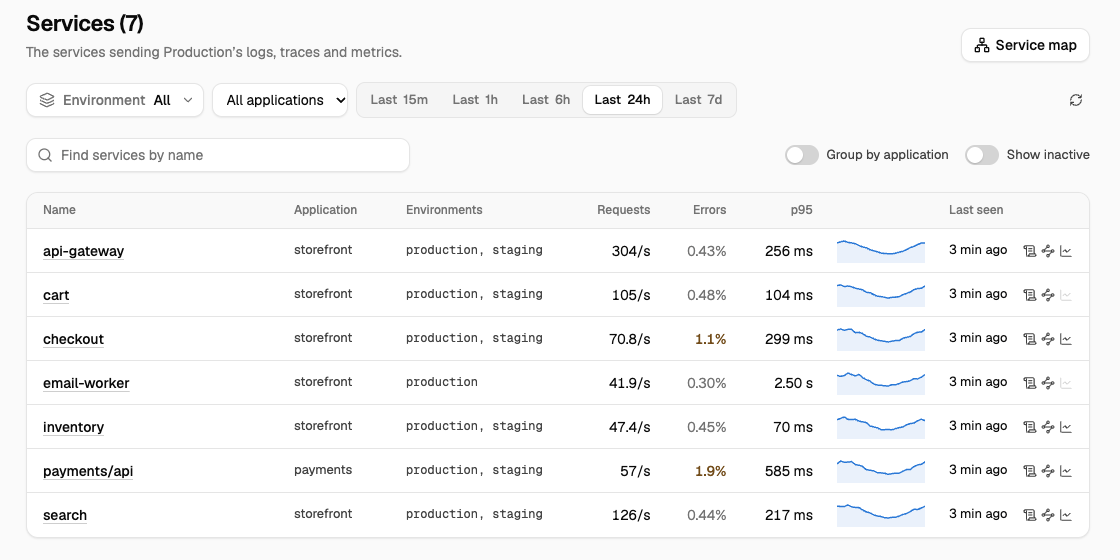Open metrics chart icon for payments/api row
The image size is (1120, 560).
[x=1066, y=471]
